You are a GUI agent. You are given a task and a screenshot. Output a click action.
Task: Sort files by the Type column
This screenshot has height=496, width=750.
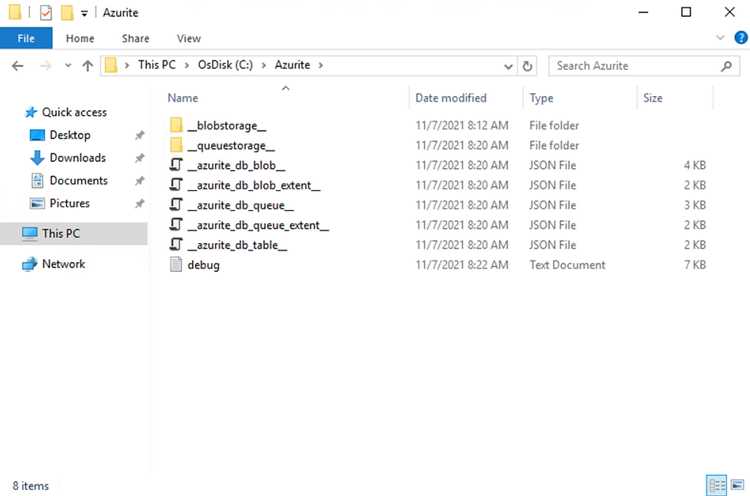(x=541, y=98)
